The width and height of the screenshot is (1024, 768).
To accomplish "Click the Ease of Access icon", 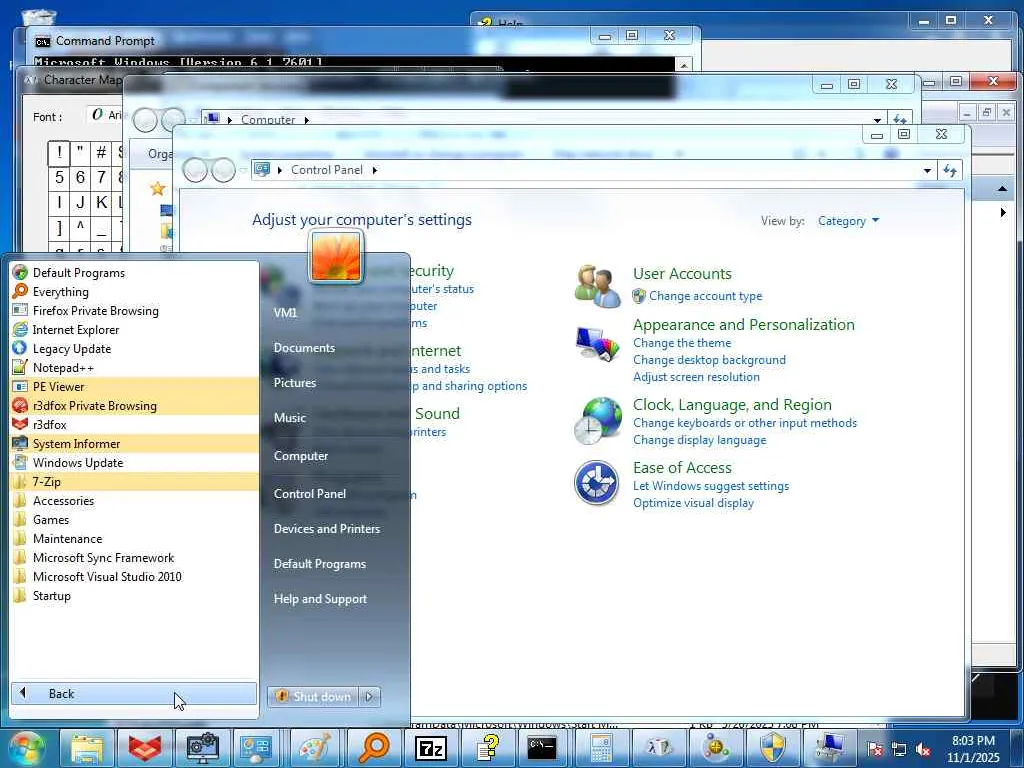I will click(x=597, y=483).
